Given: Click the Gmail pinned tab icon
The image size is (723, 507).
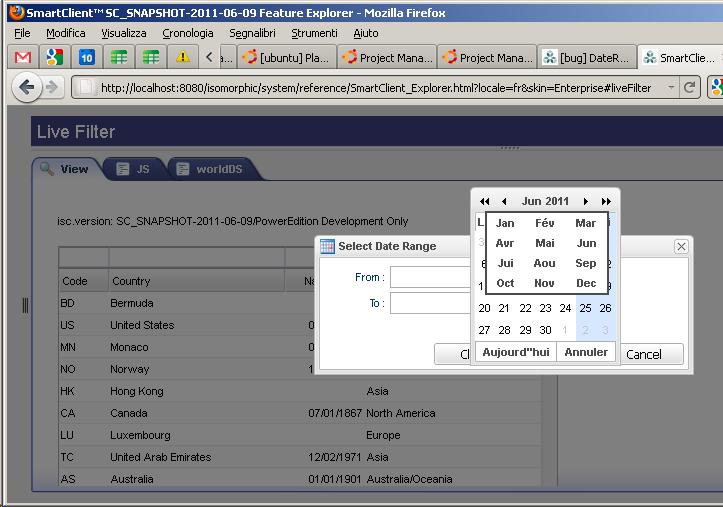Looking at the screenshot, I should coord(22,57).
